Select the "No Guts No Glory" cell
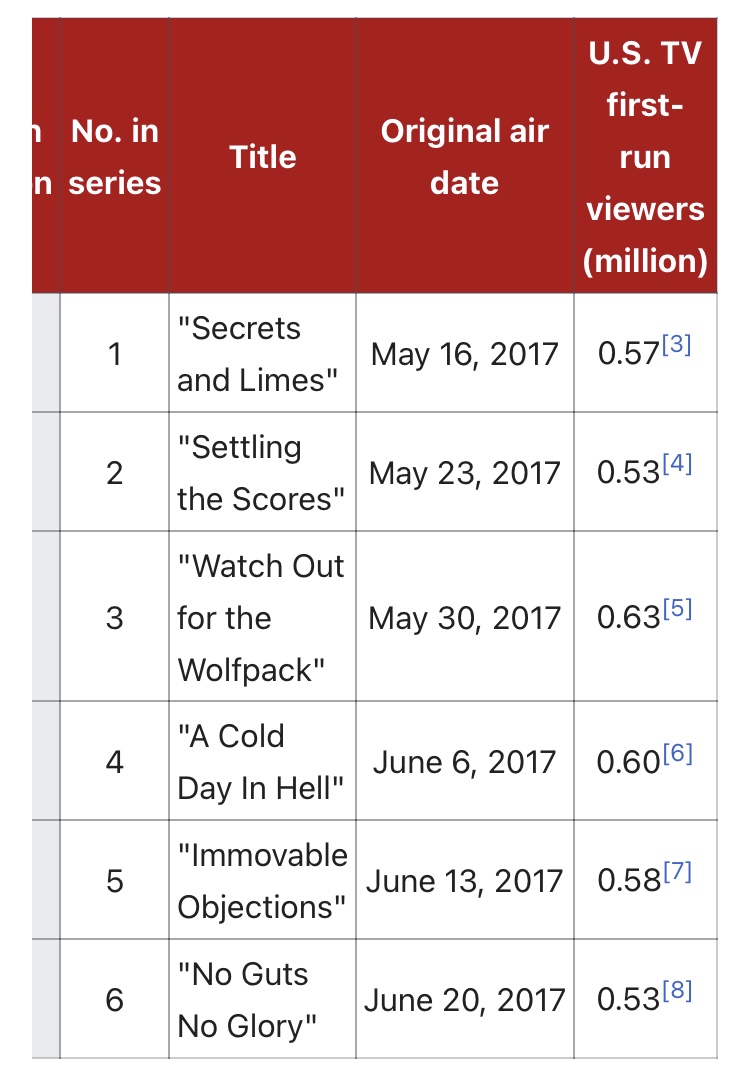Image resolution: width=750 pixels, height=1085 pixels. click(x=263, y=999)
